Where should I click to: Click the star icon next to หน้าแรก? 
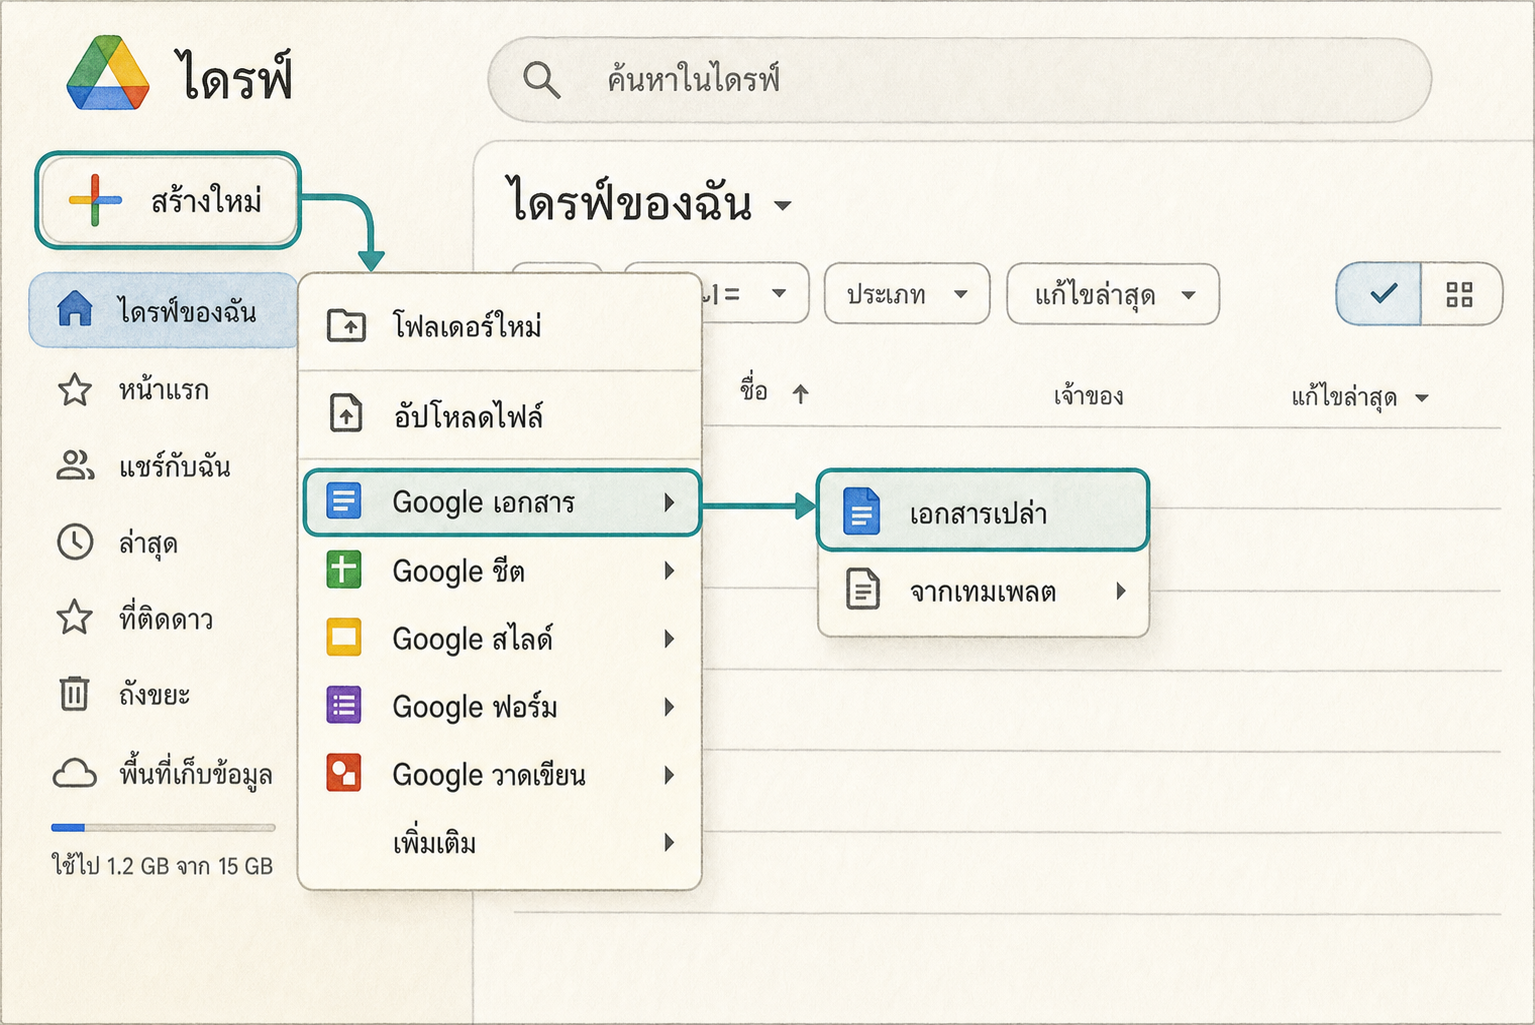click(x=75, y=389)
